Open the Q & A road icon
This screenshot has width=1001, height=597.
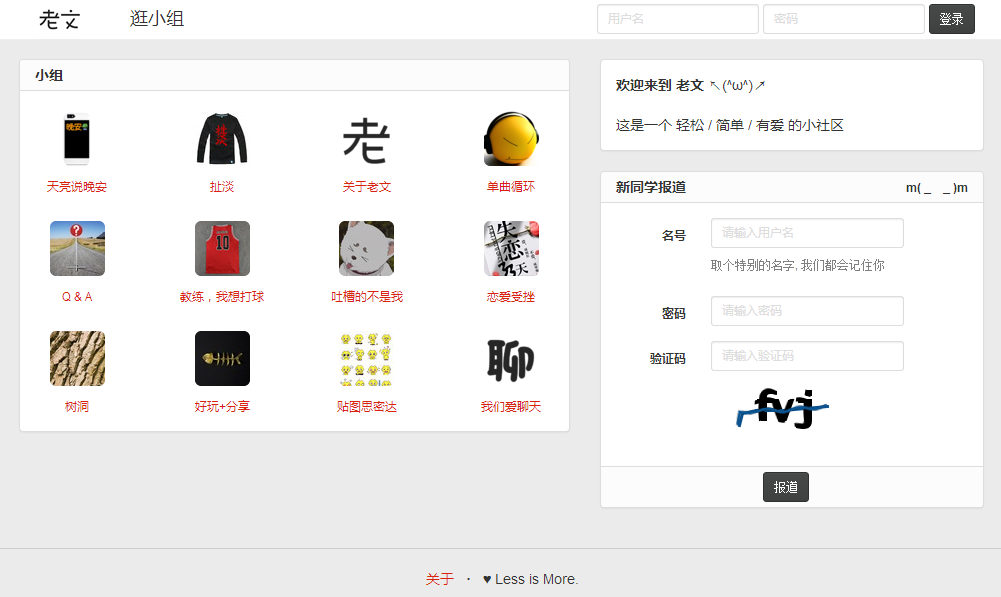pyautogui.click(x=77, y=248)
